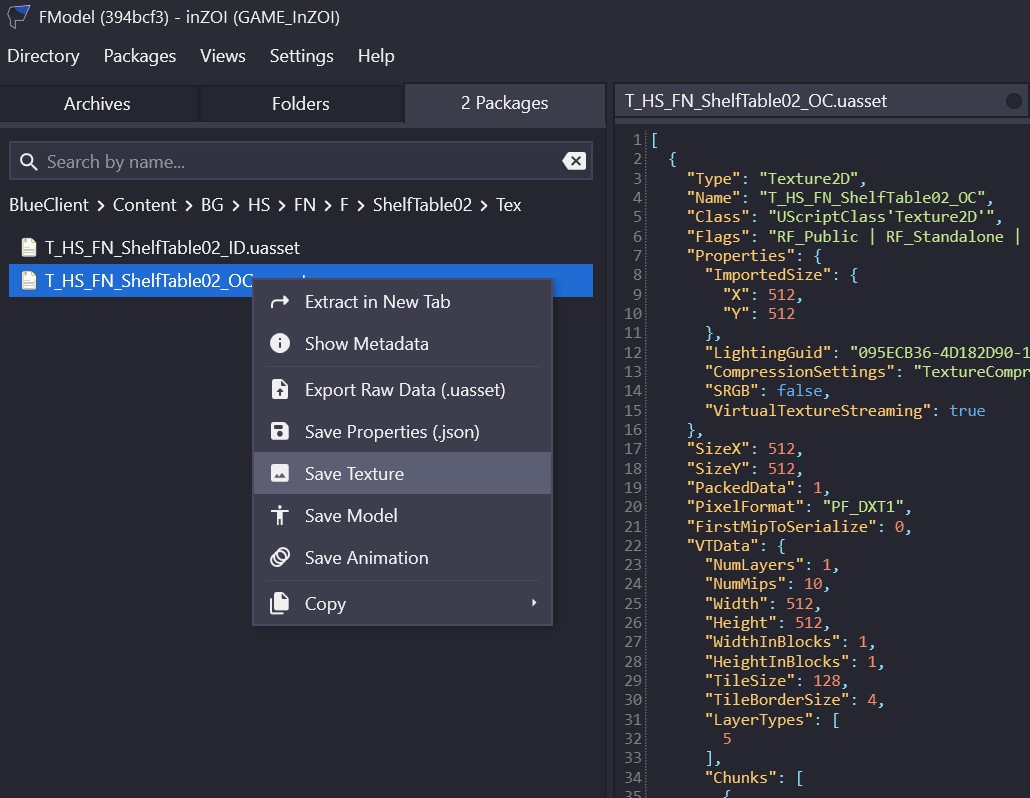Image resolution: width=1030 pixels, height=798 pixels.
Task: Click the Extract in New Tab arrow icon
Action: click(x=280, y=301)
